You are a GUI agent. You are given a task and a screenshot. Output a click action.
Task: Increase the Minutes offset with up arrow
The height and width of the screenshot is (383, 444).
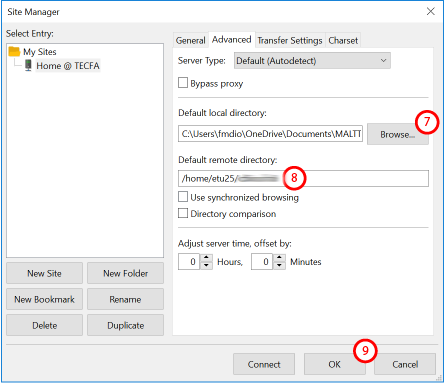point(279,258)
